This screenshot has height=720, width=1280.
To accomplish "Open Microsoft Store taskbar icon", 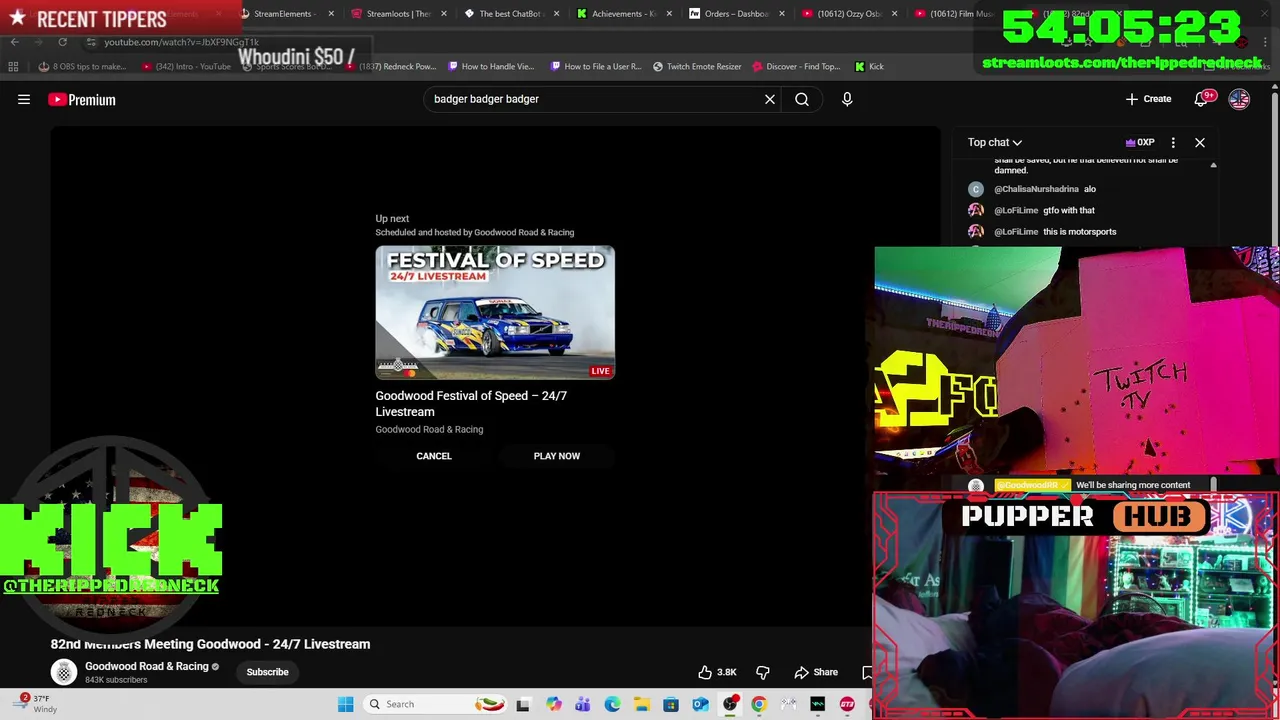I will pyautogui.click(x=671, y=704).
